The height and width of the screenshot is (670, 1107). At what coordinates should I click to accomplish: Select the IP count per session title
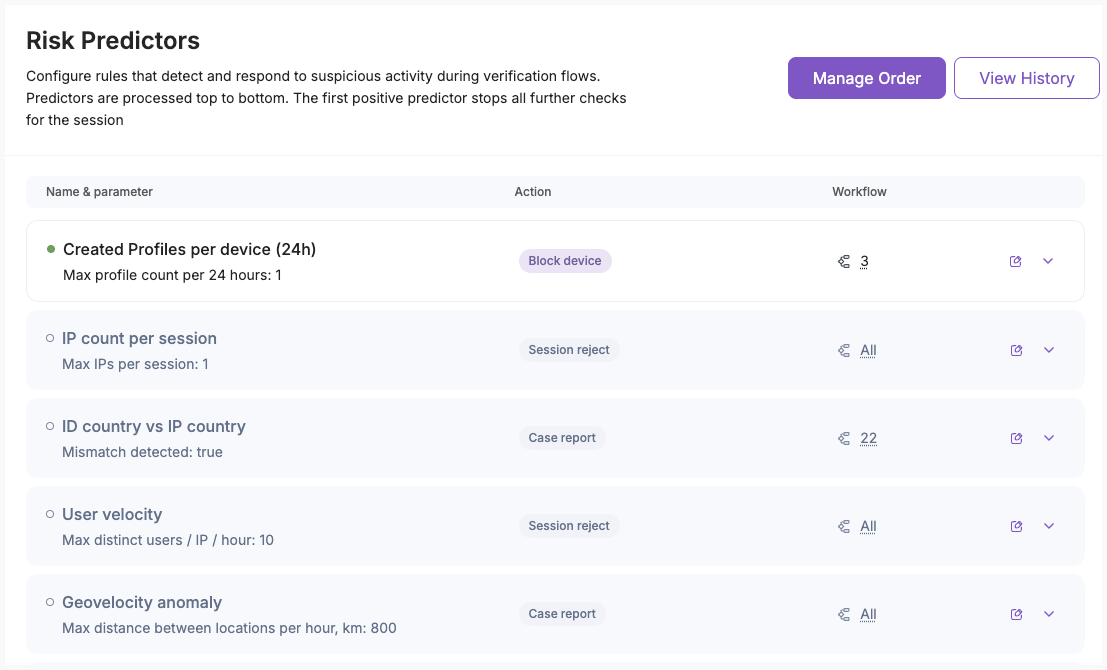139,338
